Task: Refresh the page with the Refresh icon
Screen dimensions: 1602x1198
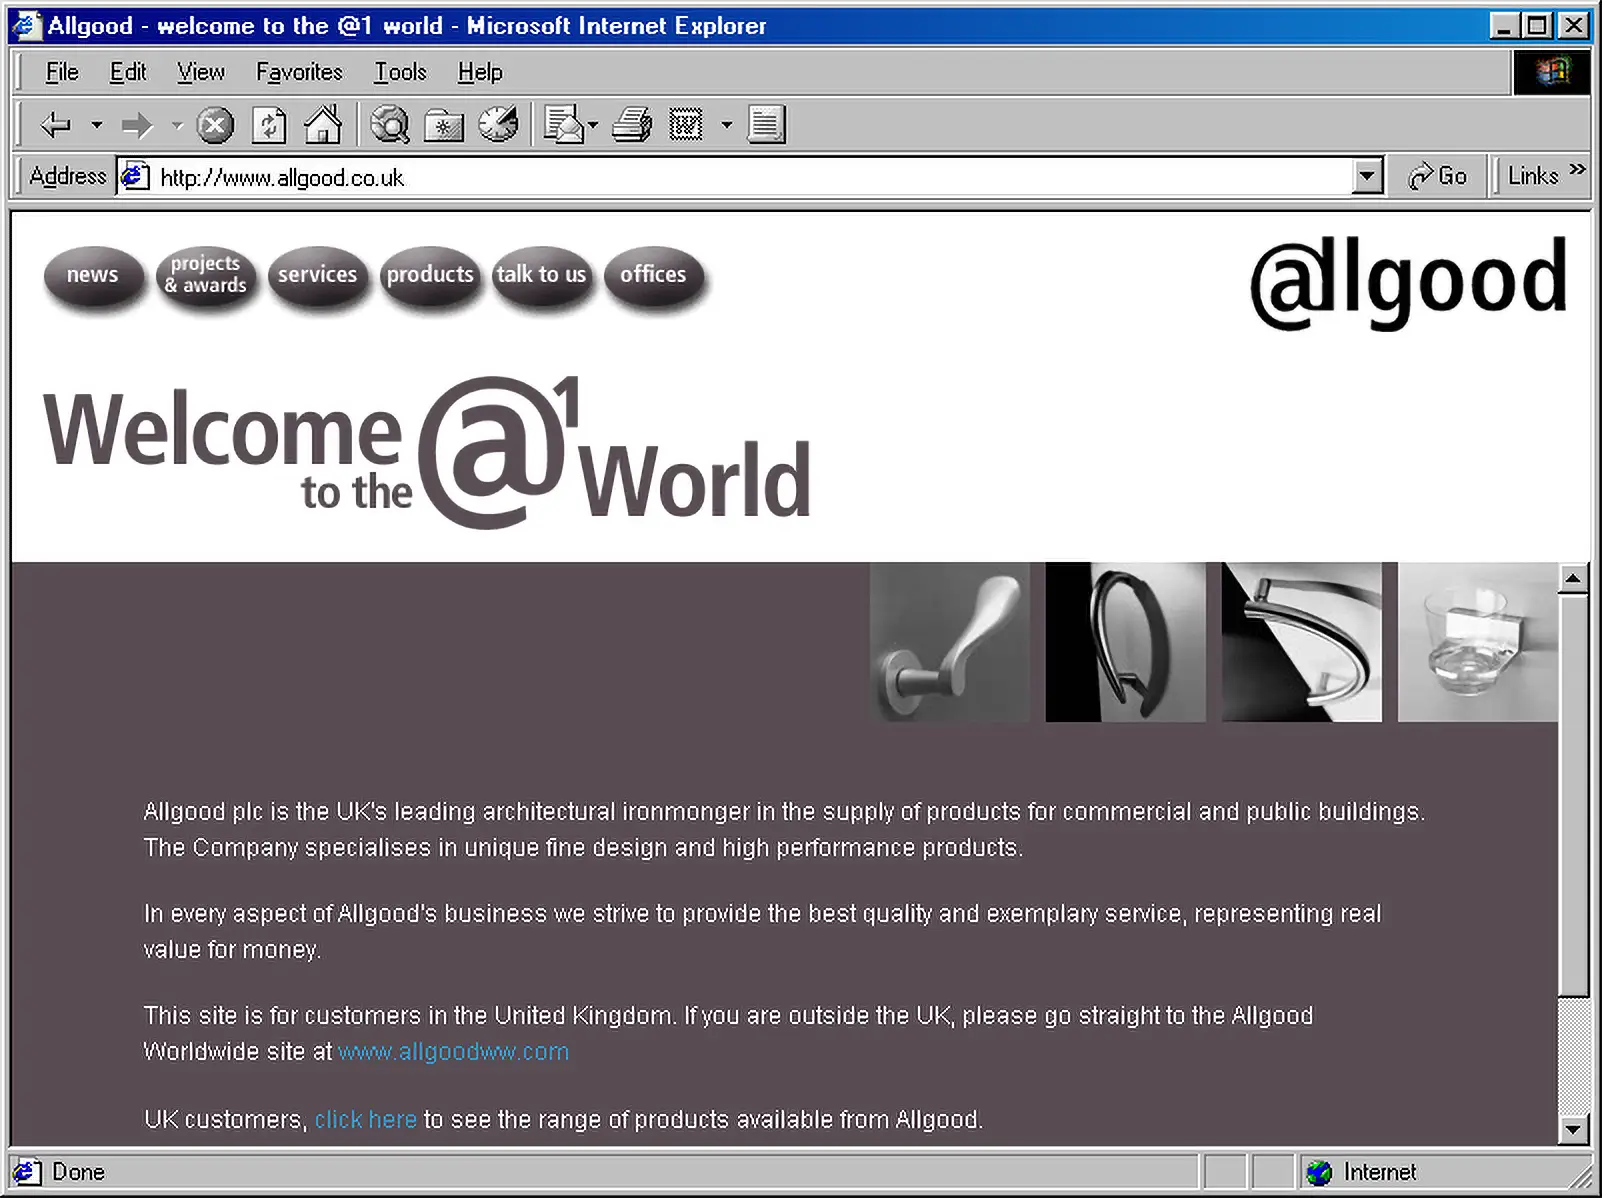Action: 269,126
